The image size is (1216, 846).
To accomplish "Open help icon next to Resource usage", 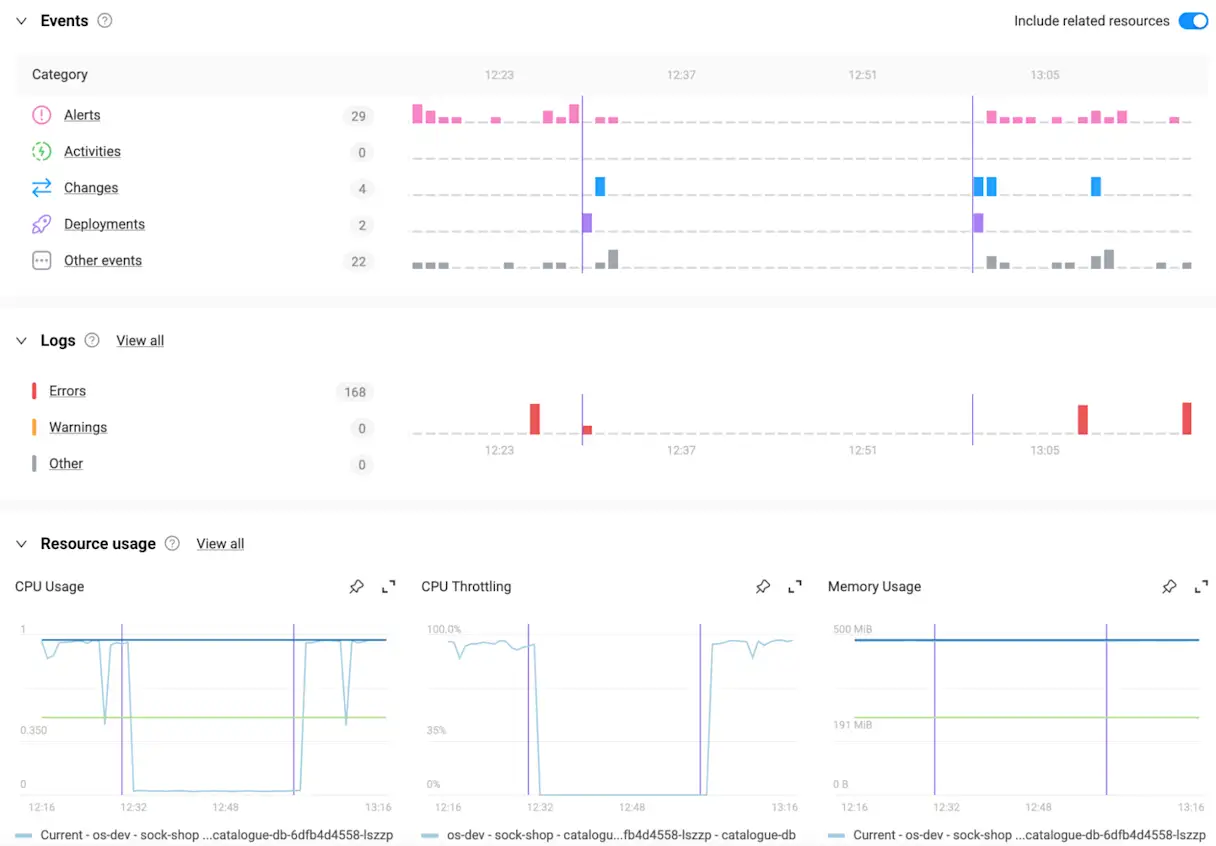I will [172, 544].
